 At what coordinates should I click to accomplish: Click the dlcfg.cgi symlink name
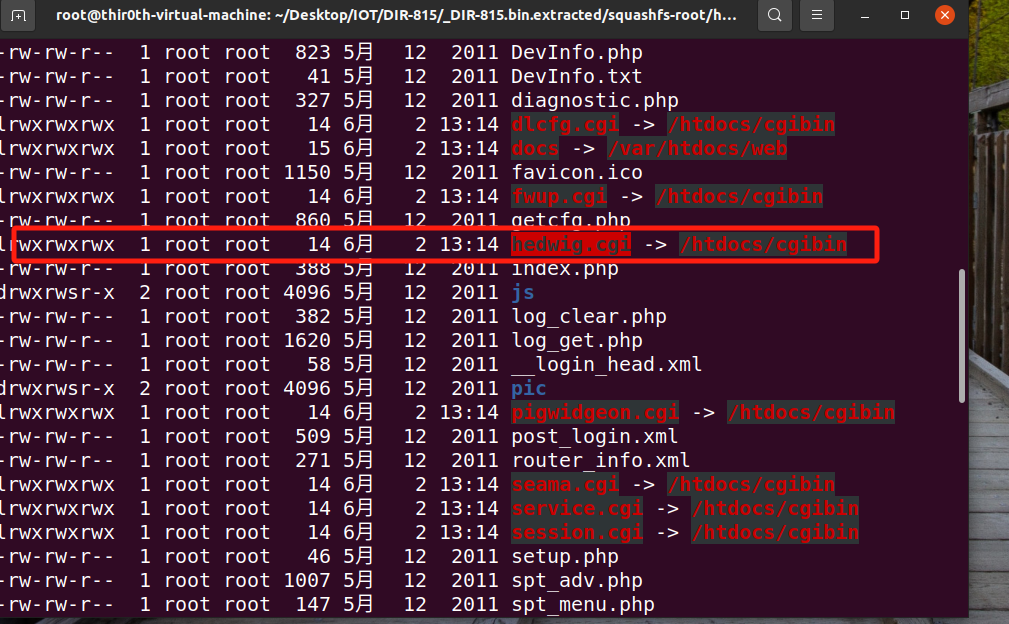tap(565, 124)
